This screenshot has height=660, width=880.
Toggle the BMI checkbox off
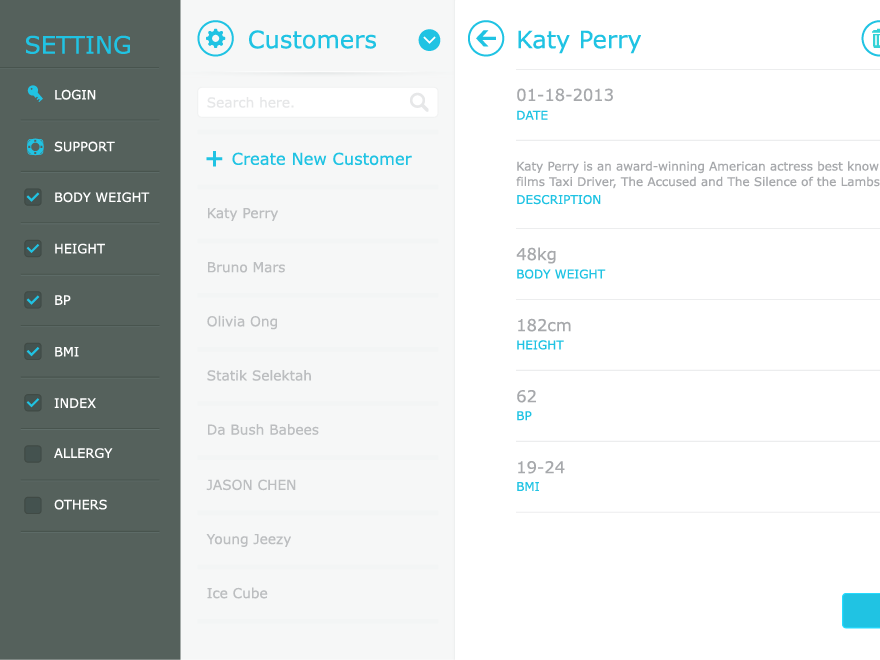(33, 351)
